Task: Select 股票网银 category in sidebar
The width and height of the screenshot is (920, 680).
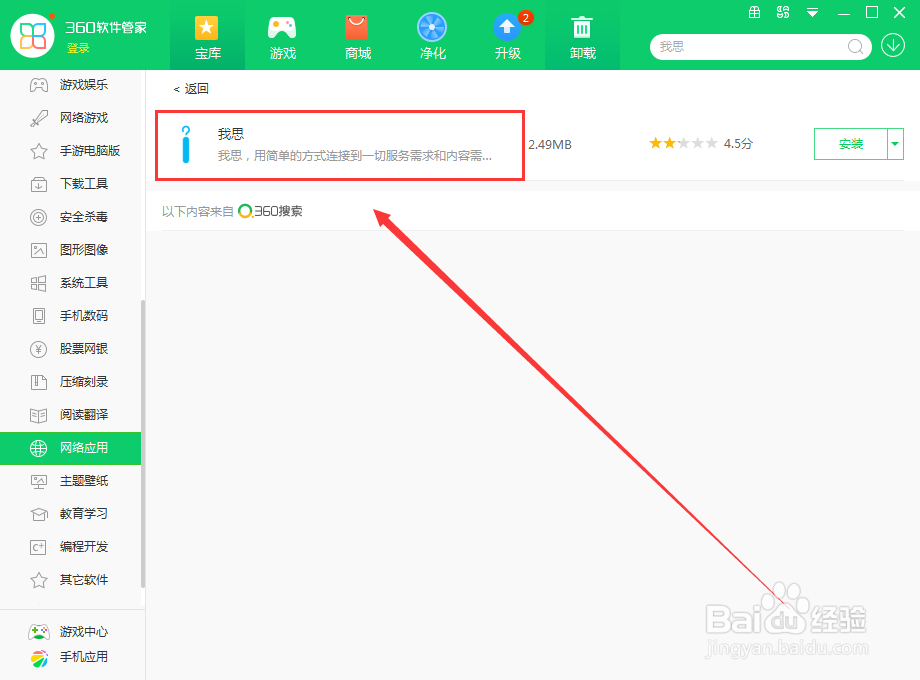Action: (70, 349)
